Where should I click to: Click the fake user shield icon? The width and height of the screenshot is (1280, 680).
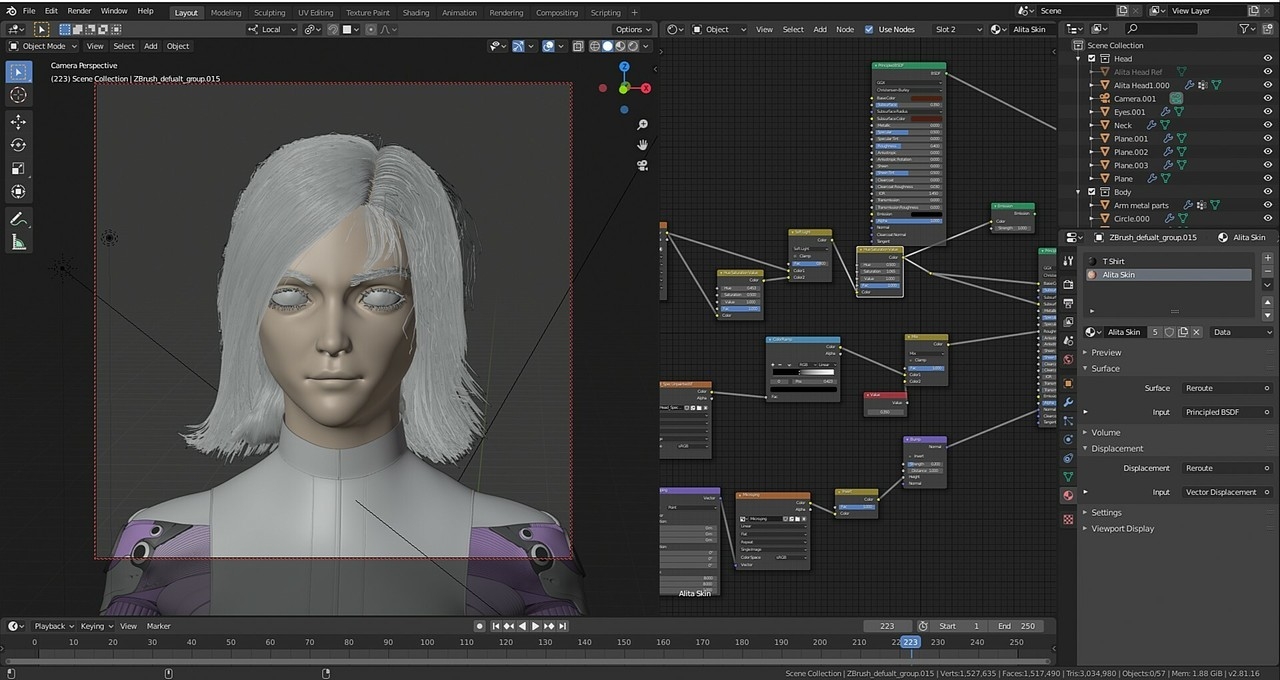pos(1169,332)
